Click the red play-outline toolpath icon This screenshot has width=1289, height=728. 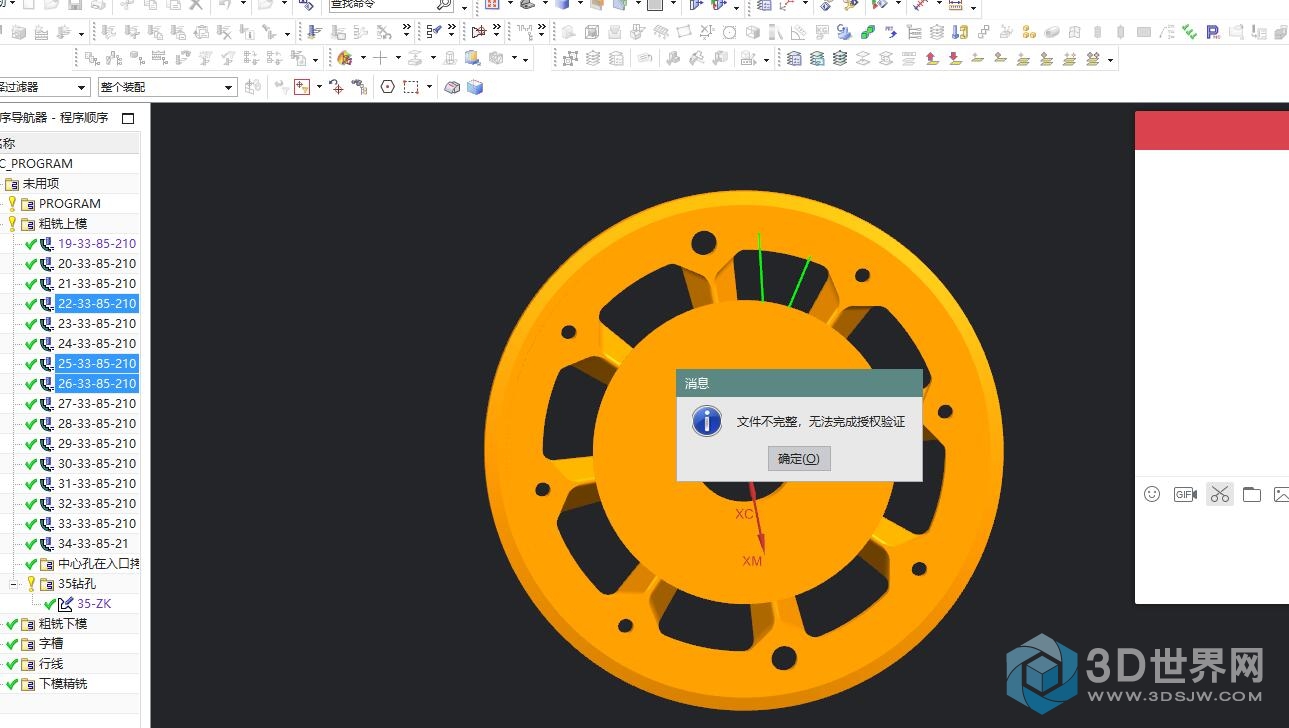(x=478, y=32)
